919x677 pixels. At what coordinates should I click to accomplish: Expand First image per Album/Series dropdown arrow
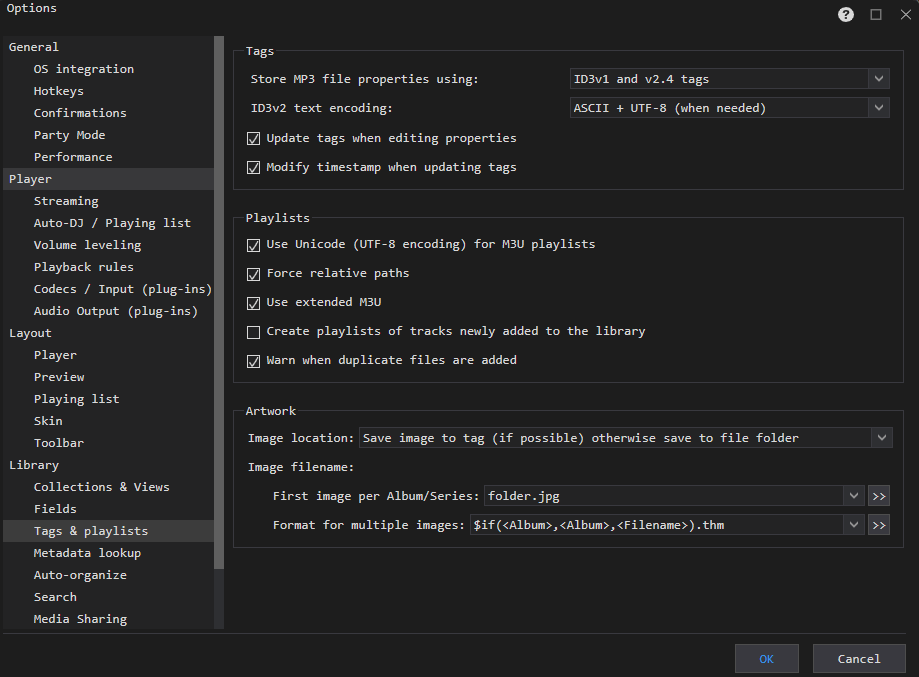[853, 496]
